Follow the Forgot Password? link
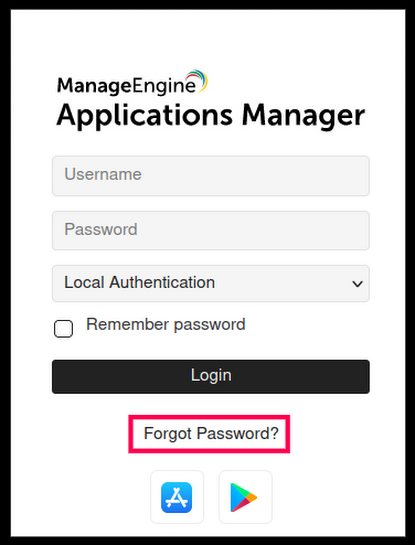Image resolution: width=415 pixels, height=545 pixels. point(211,433)
